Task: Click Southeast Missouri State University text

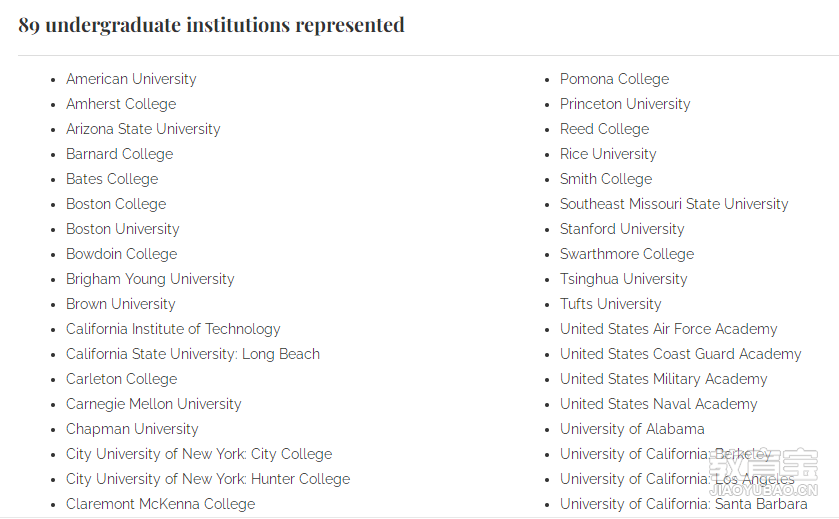Action: 674,204
